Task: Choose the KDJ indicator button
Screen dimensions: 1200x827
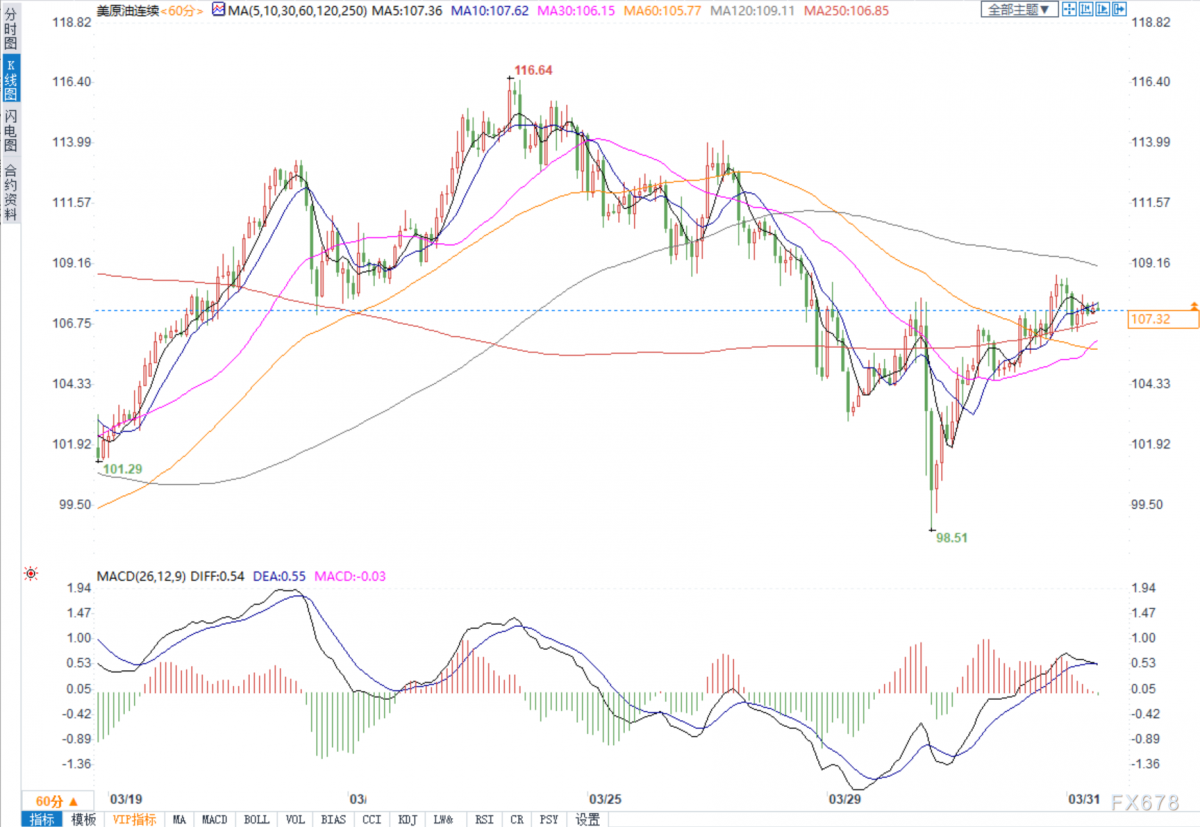Action: [408, 819]
